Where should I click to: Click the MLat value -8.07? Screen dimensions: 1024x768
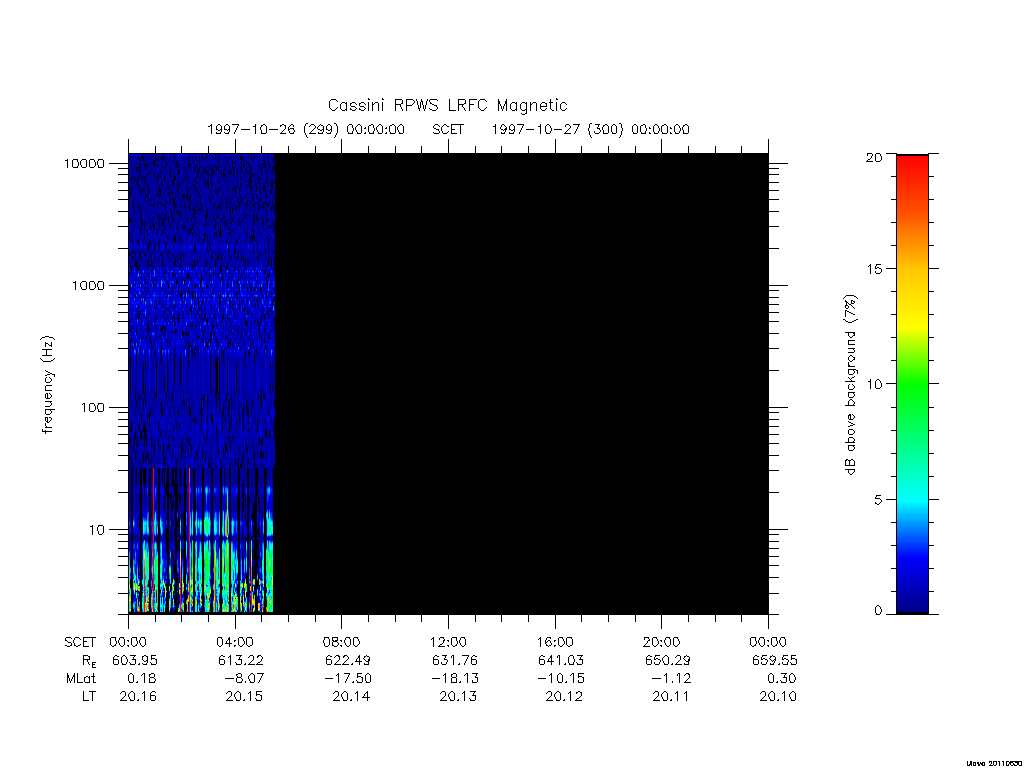245,679
